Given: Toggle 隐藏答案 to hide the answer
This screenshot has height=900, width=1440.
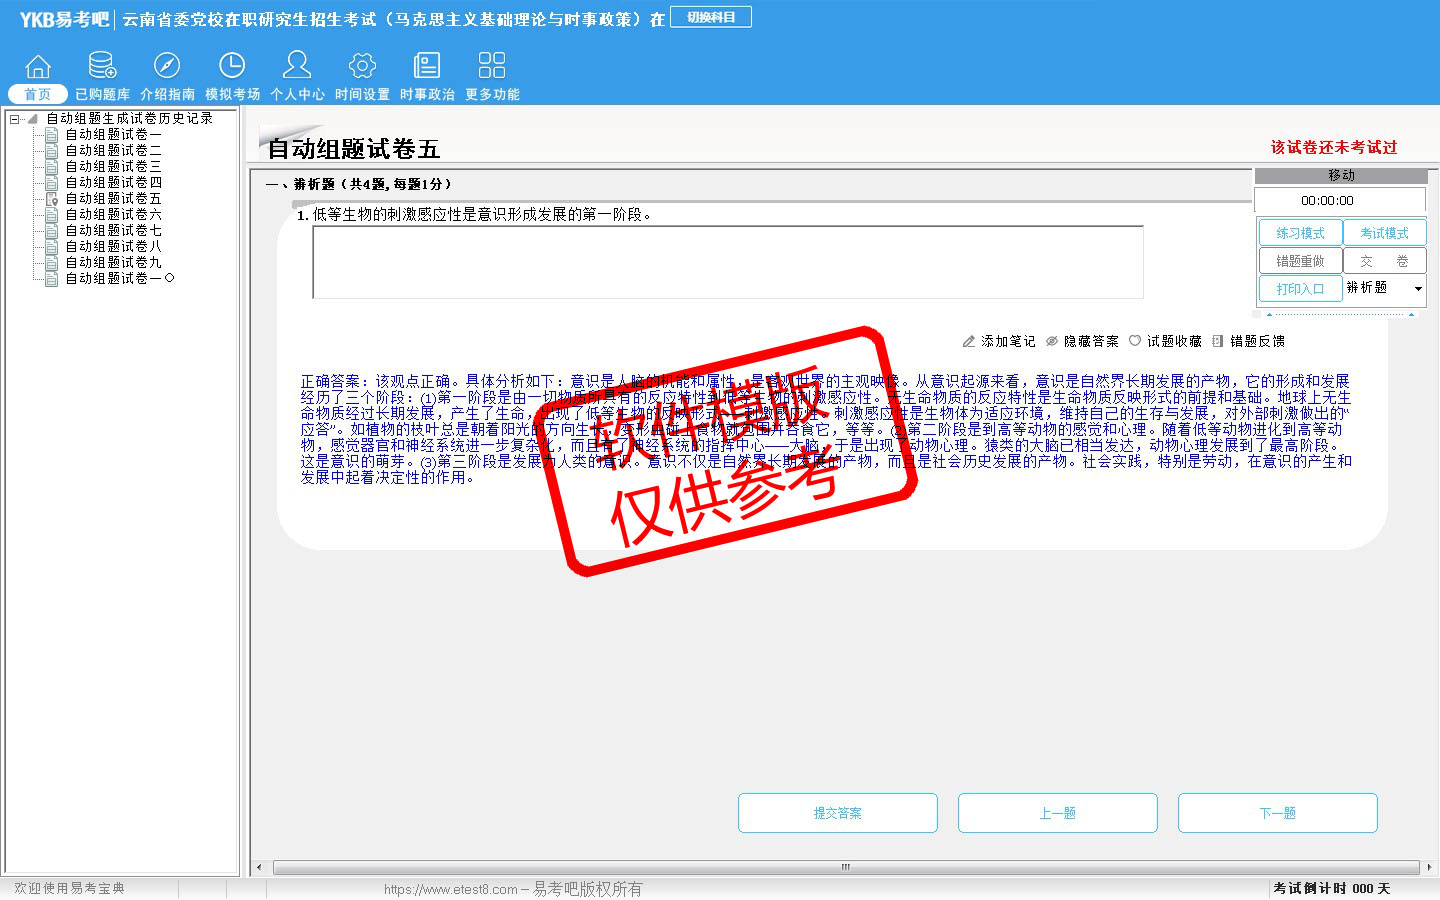Looking at the screenshot, I should click(x=1083, y=341).
